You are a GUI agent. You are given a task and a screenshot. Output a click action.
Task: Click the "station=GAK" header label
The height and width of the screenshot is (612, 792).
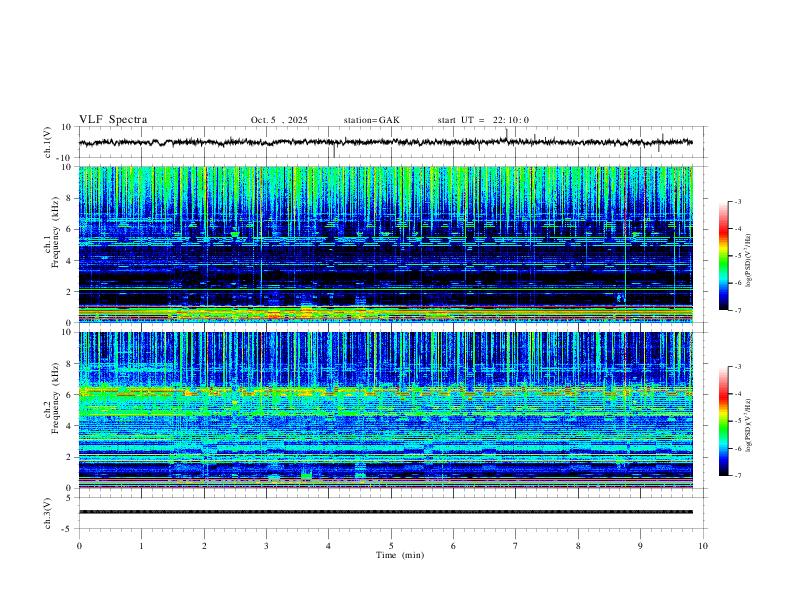pyautogui.click(x=371, y=120)
